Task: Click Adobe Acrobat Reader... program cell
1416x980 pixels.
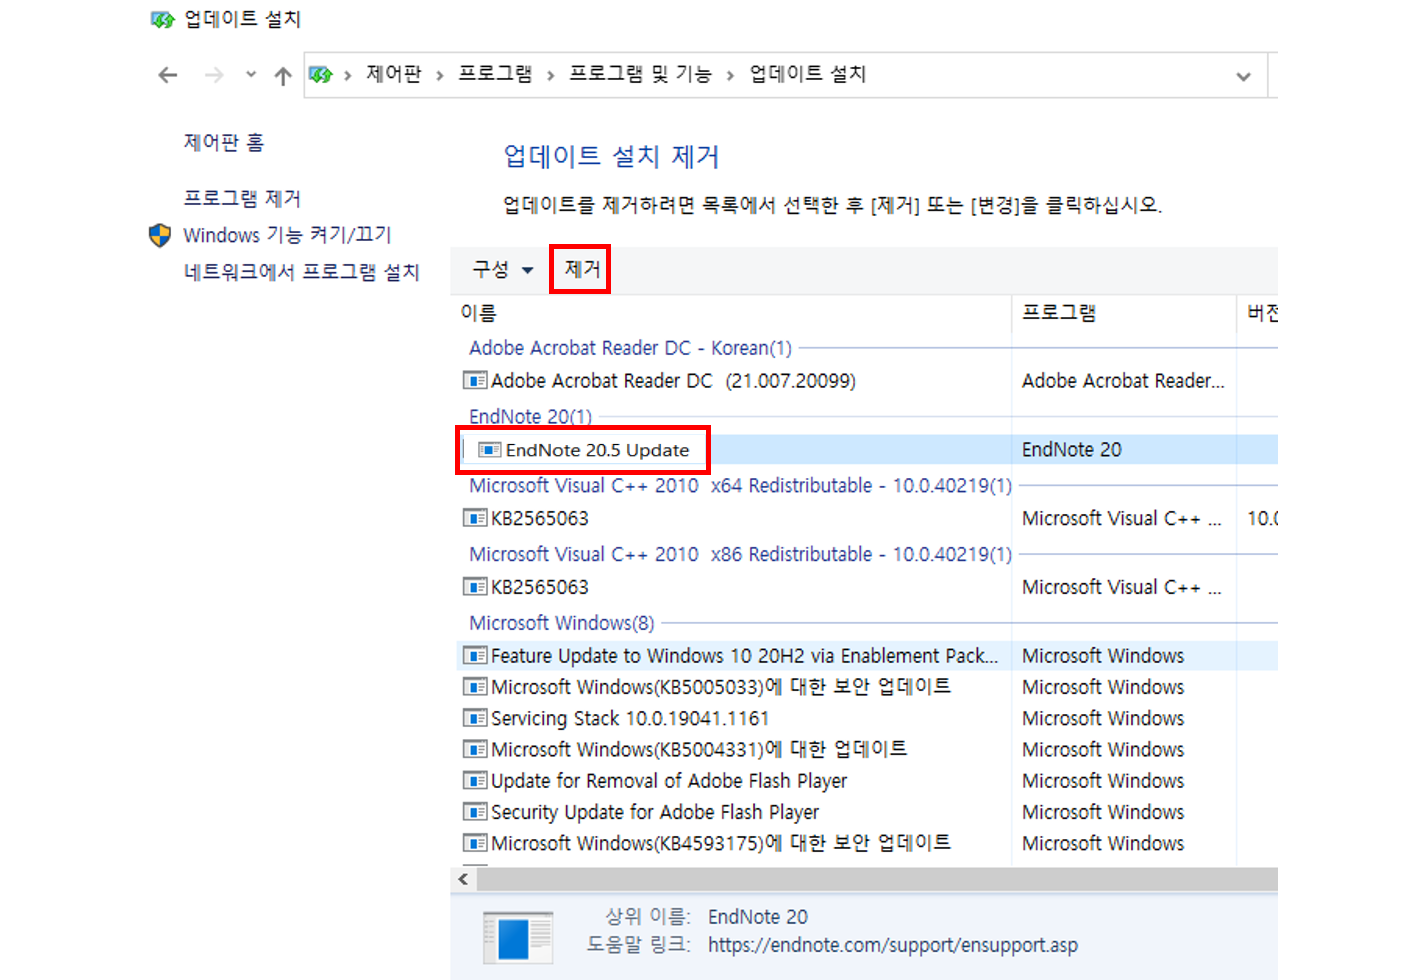Action: point(1123,381)
